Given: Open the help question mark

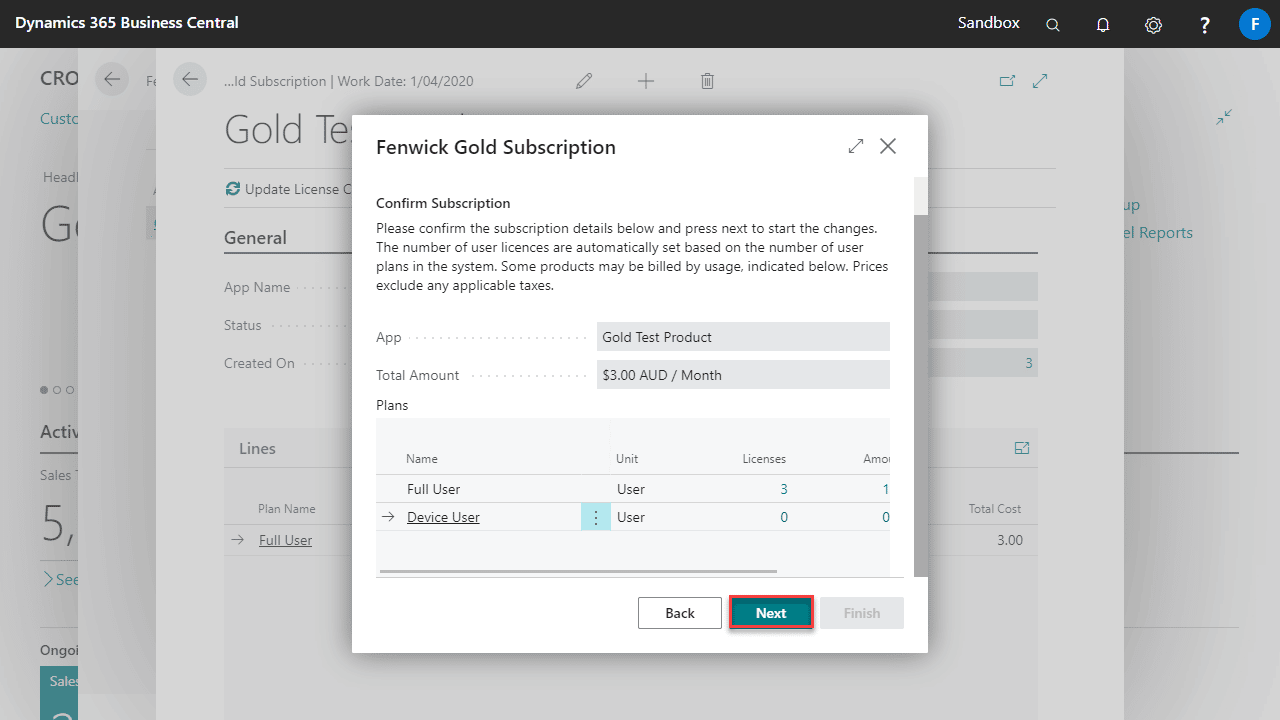Looking at the screenshot, I should [1205, 25].
